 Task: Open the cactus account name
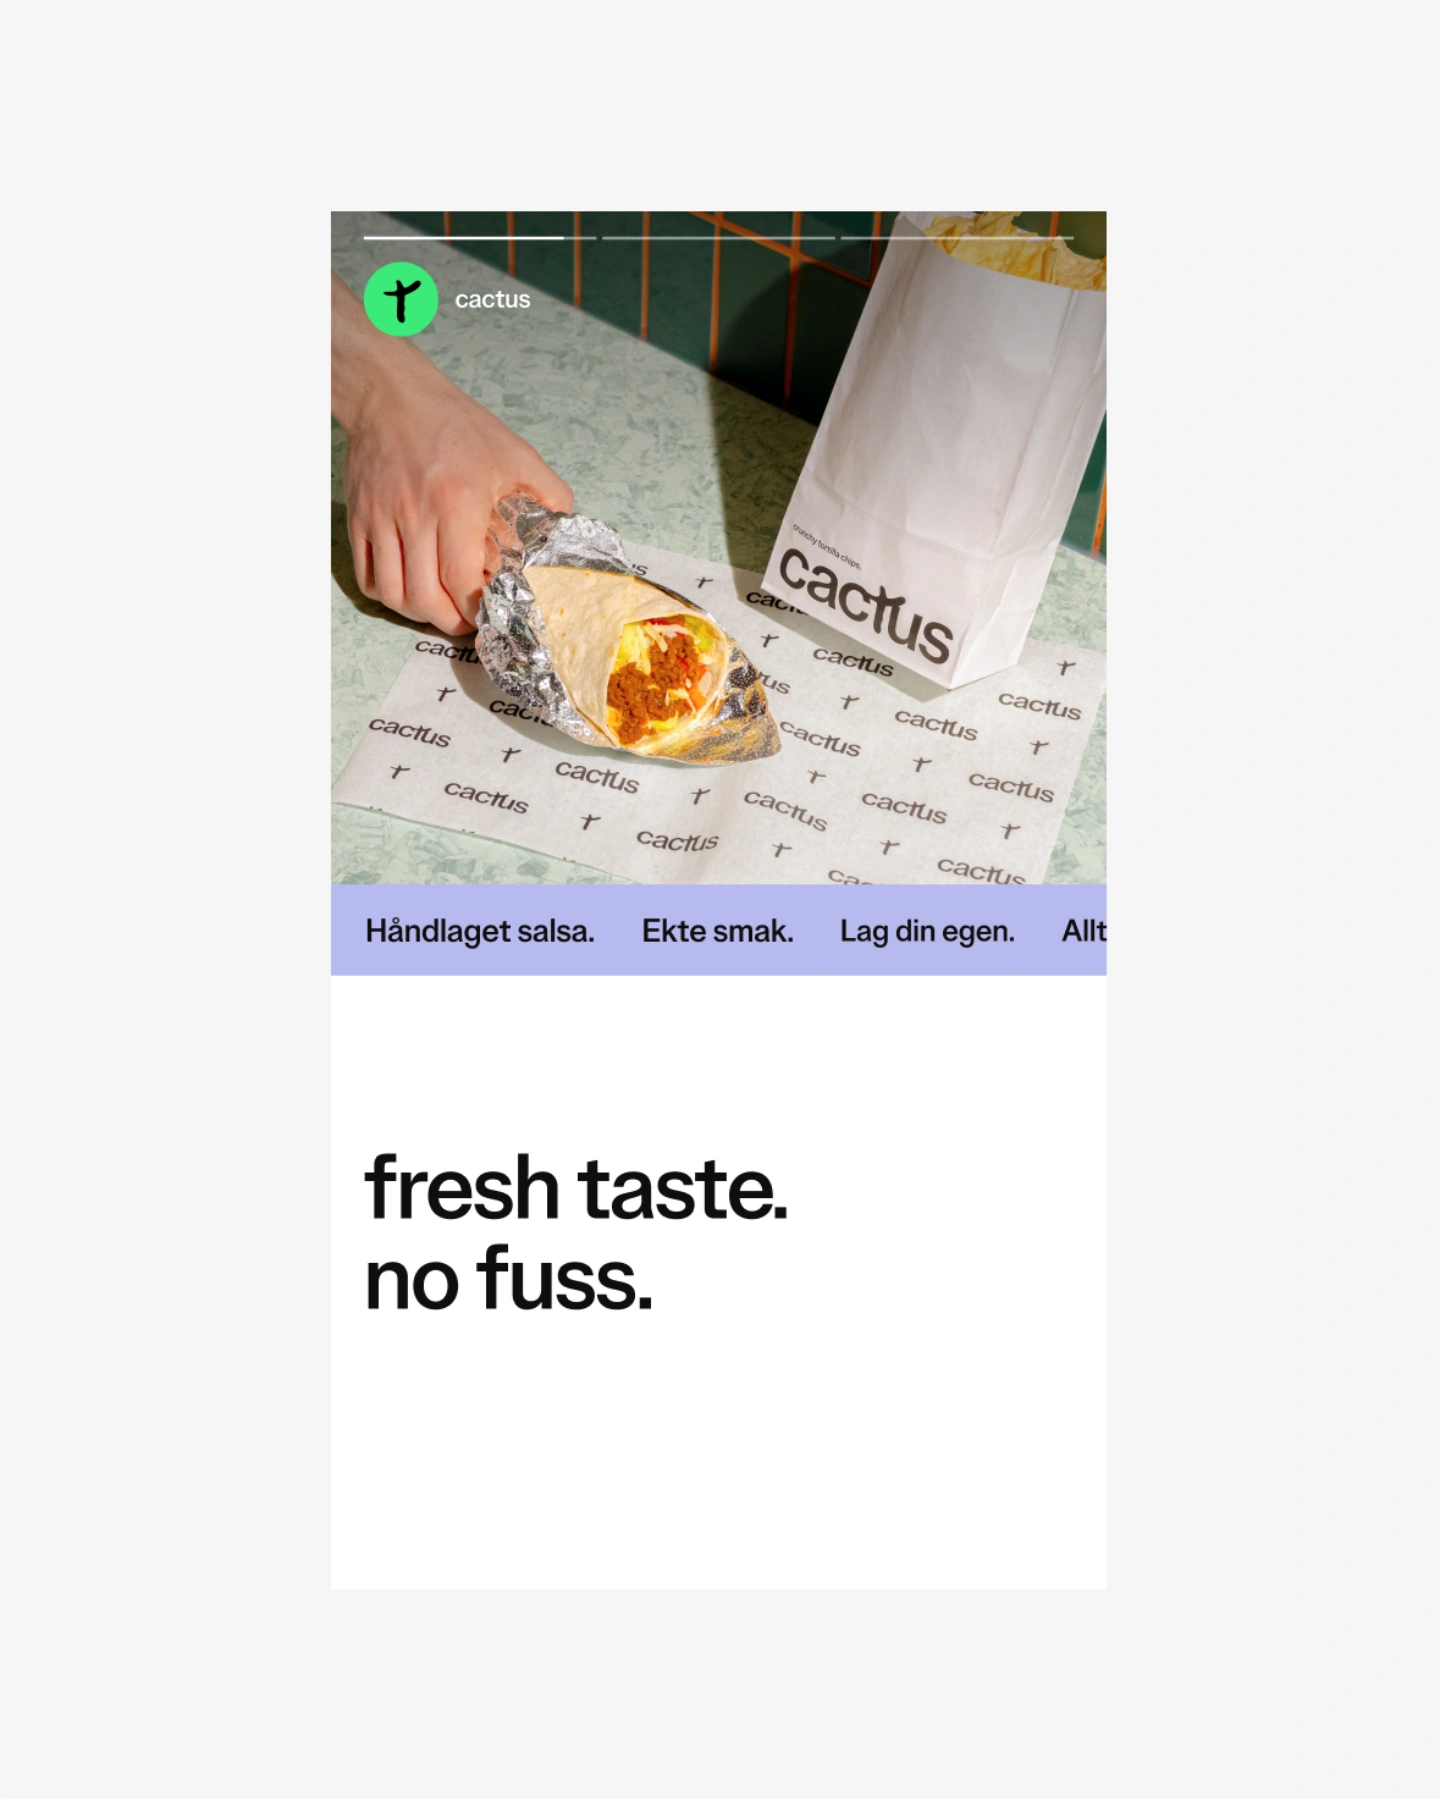pyautogui.click(x=492, y=299)
